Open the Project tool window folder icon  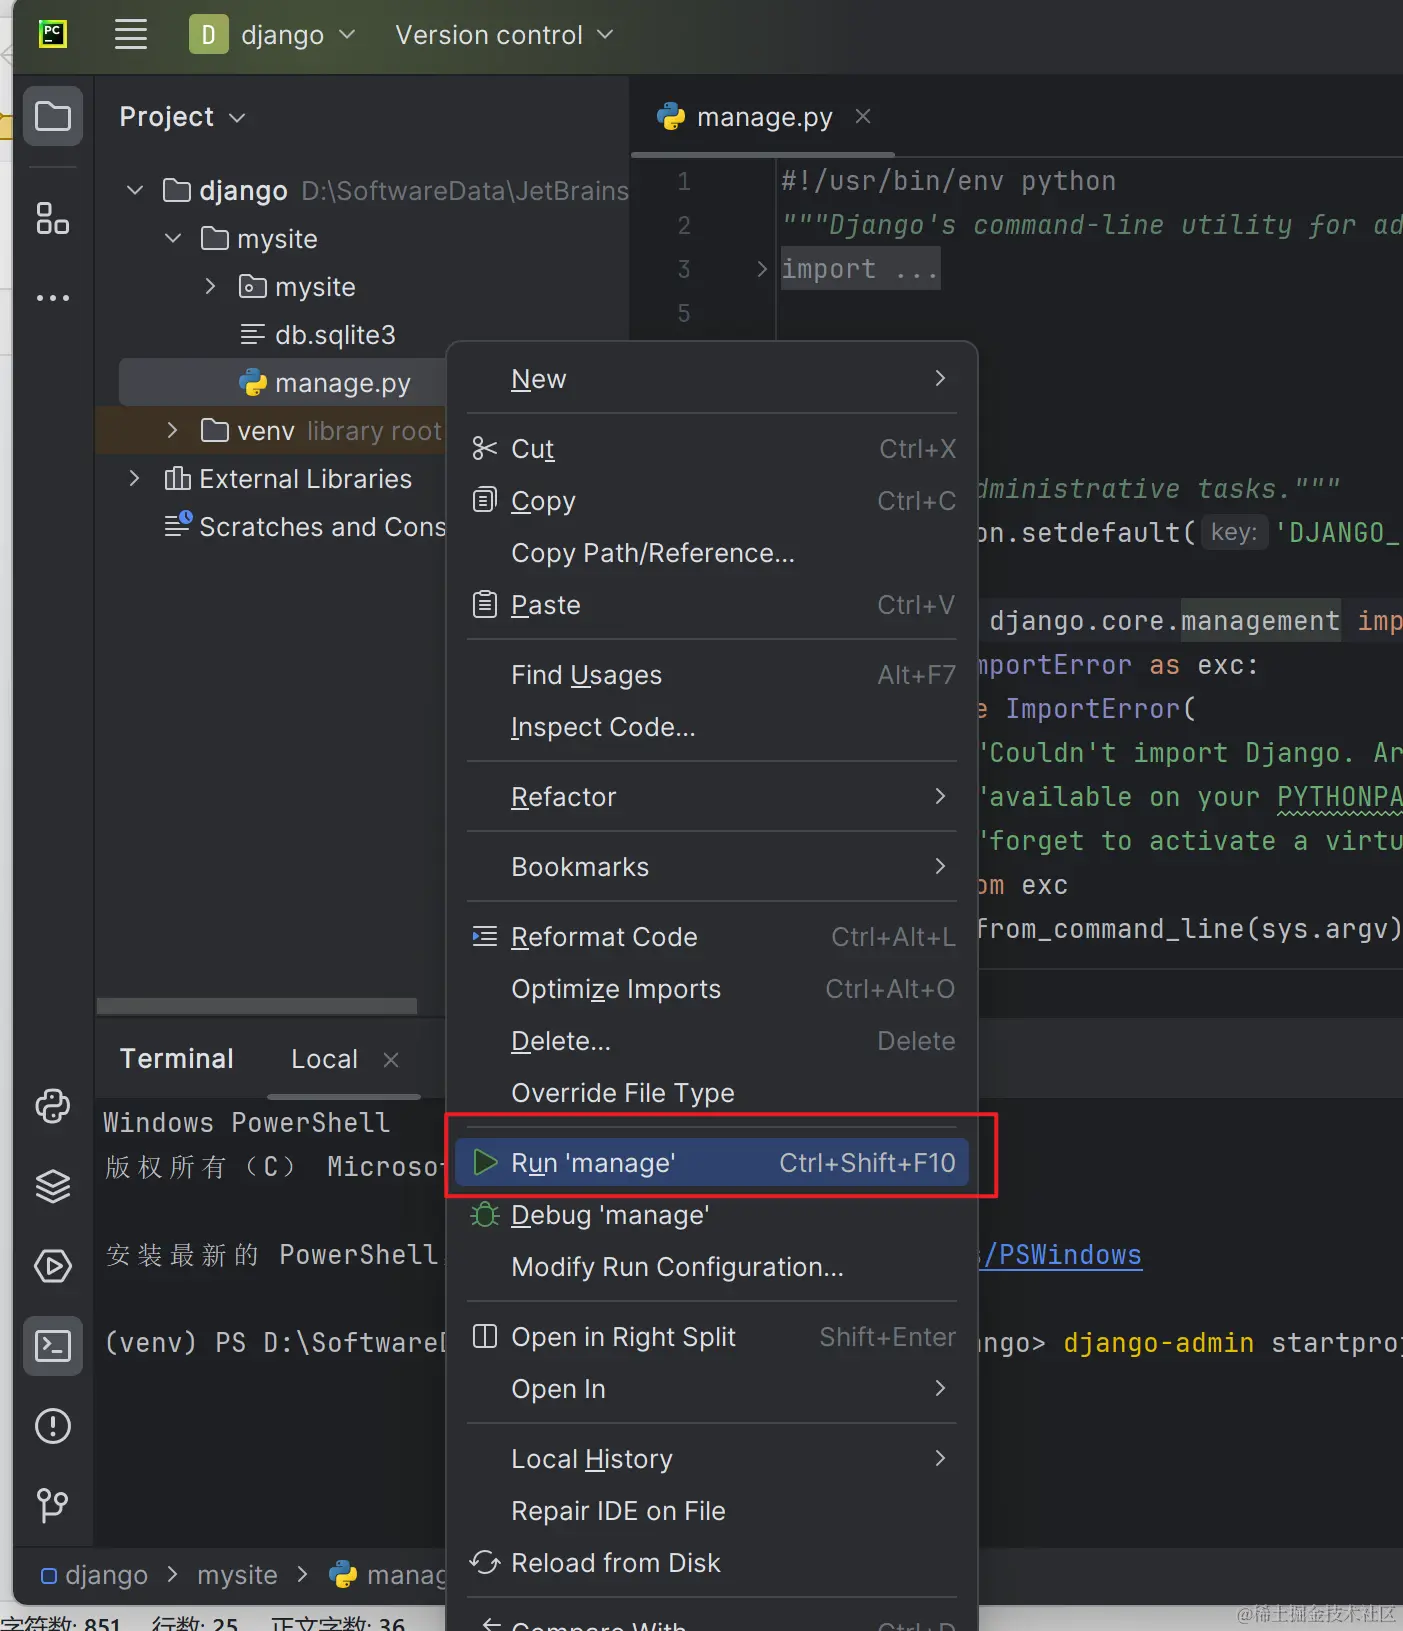tap(53, 117)
